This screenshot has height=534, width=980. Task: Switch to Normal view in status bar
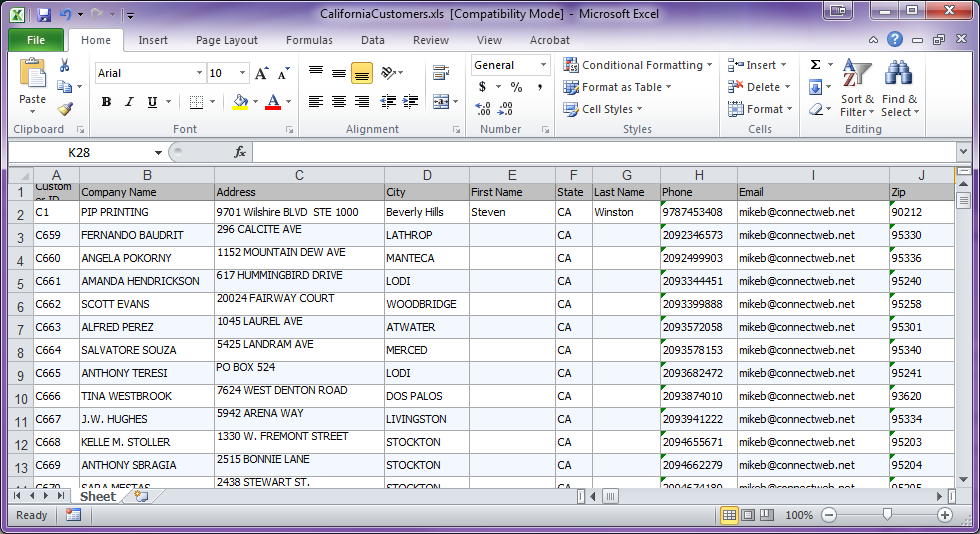729,515
